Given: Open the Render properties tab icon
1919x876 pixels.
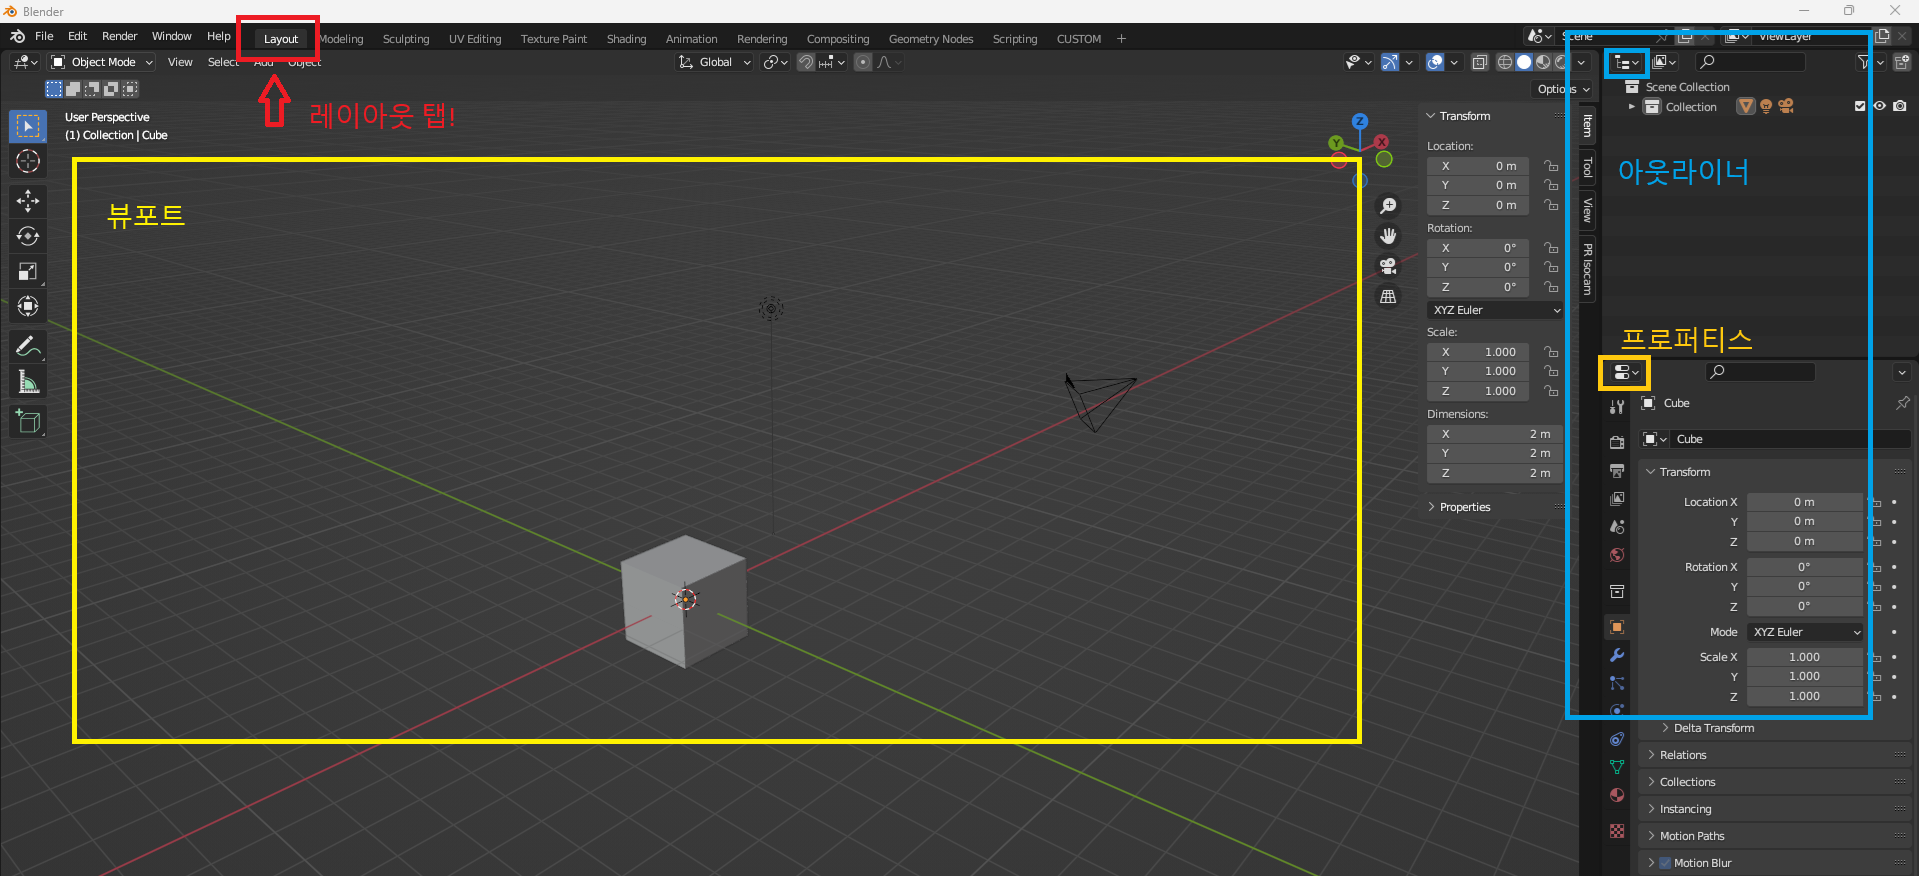Looking at the screenshot, I should coord(1617,442).
